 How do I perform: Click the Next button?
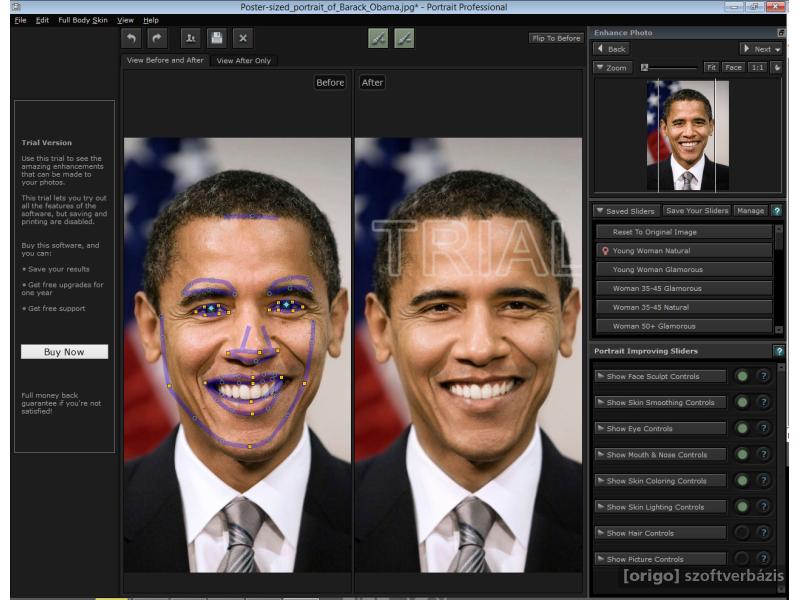761,49
